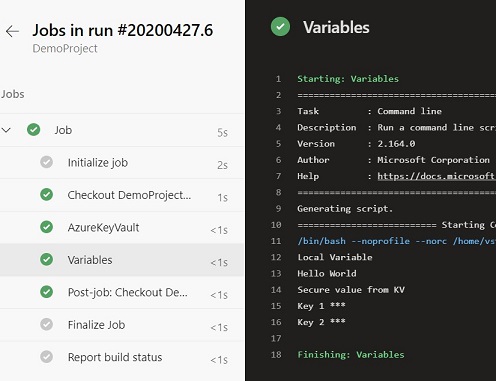
Task: Click gray status icon for Report build status
Action: [x=46, y=357]
